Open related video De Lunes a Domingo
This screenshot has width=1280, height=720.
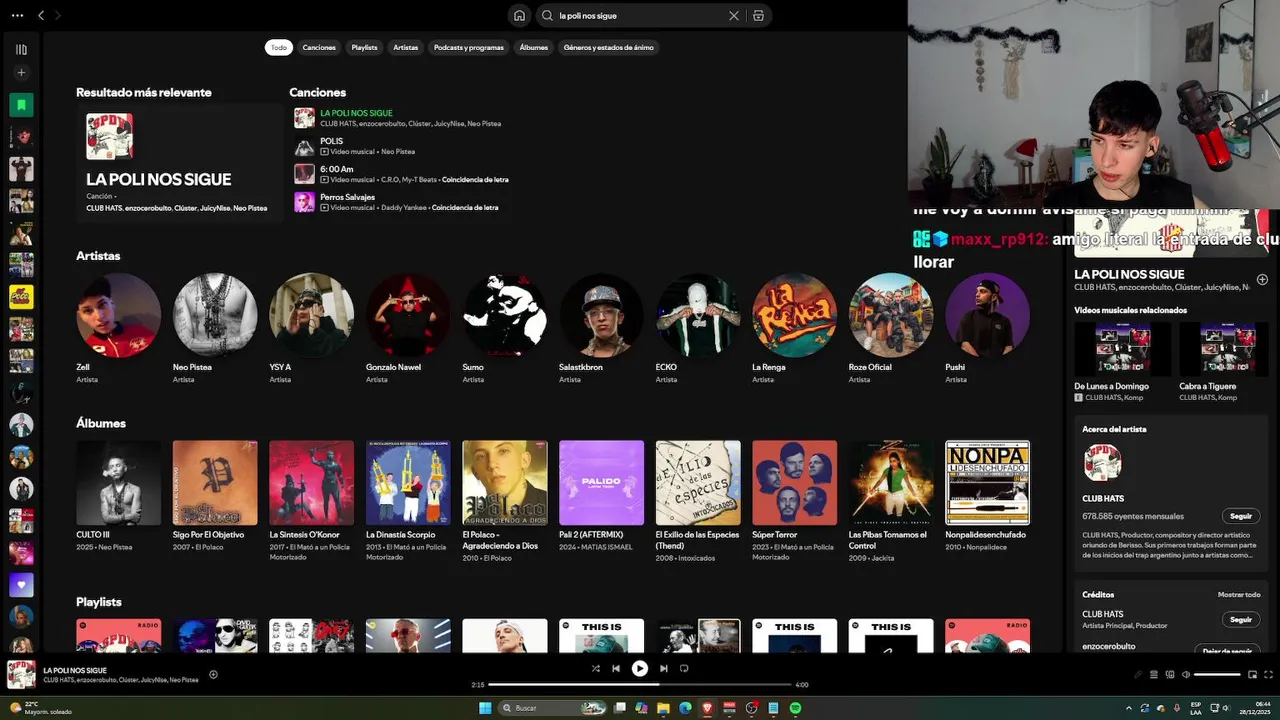pyautogui.click(x=1122, y=362)
